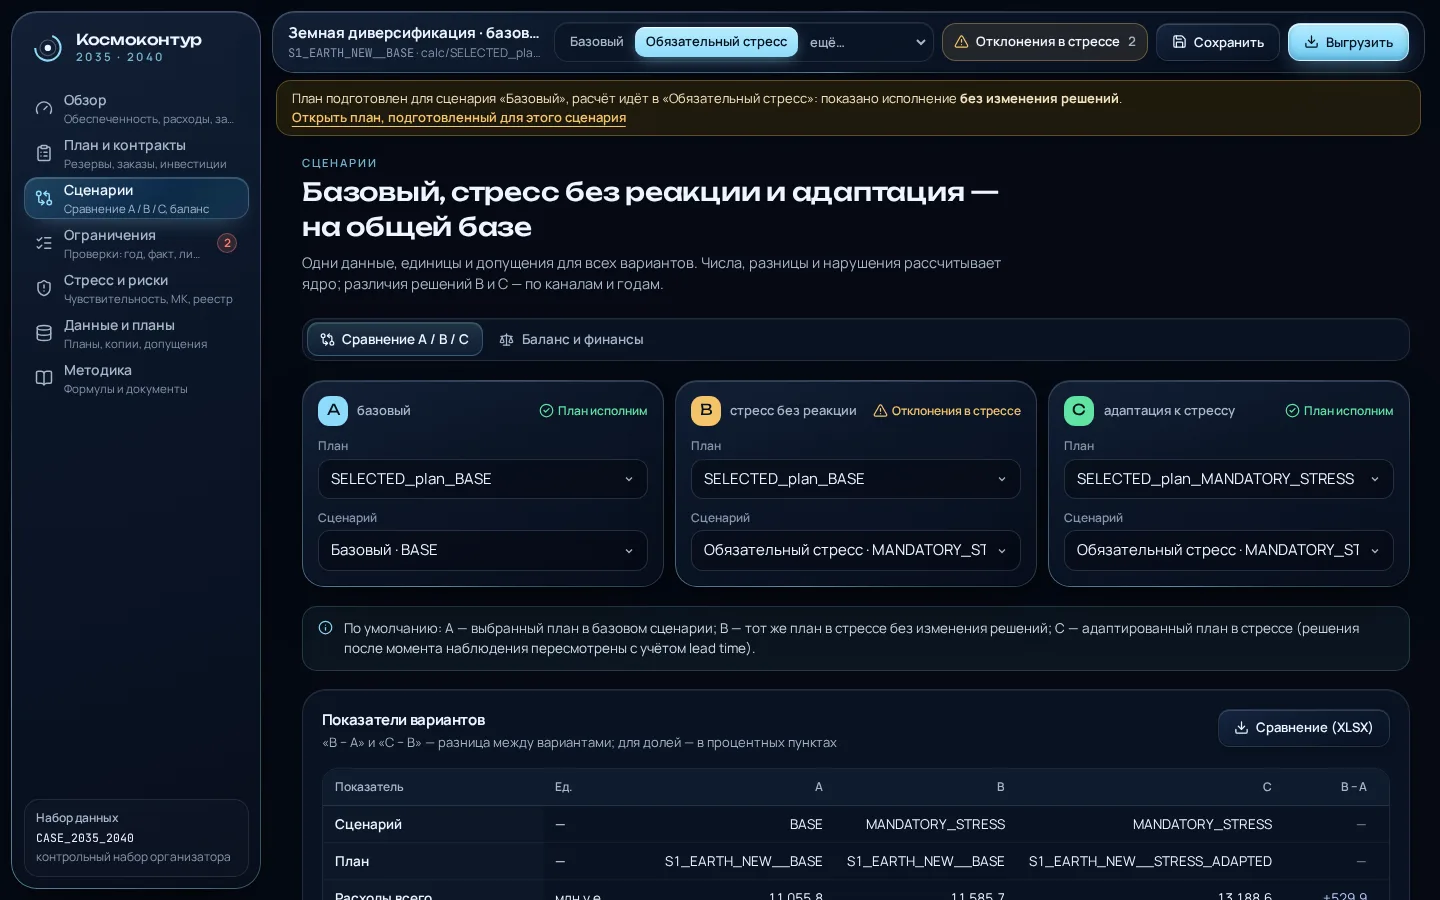
Task: Open scenario dropdown Базовый · BASE in card A
Action: click(x=482, y=551)
